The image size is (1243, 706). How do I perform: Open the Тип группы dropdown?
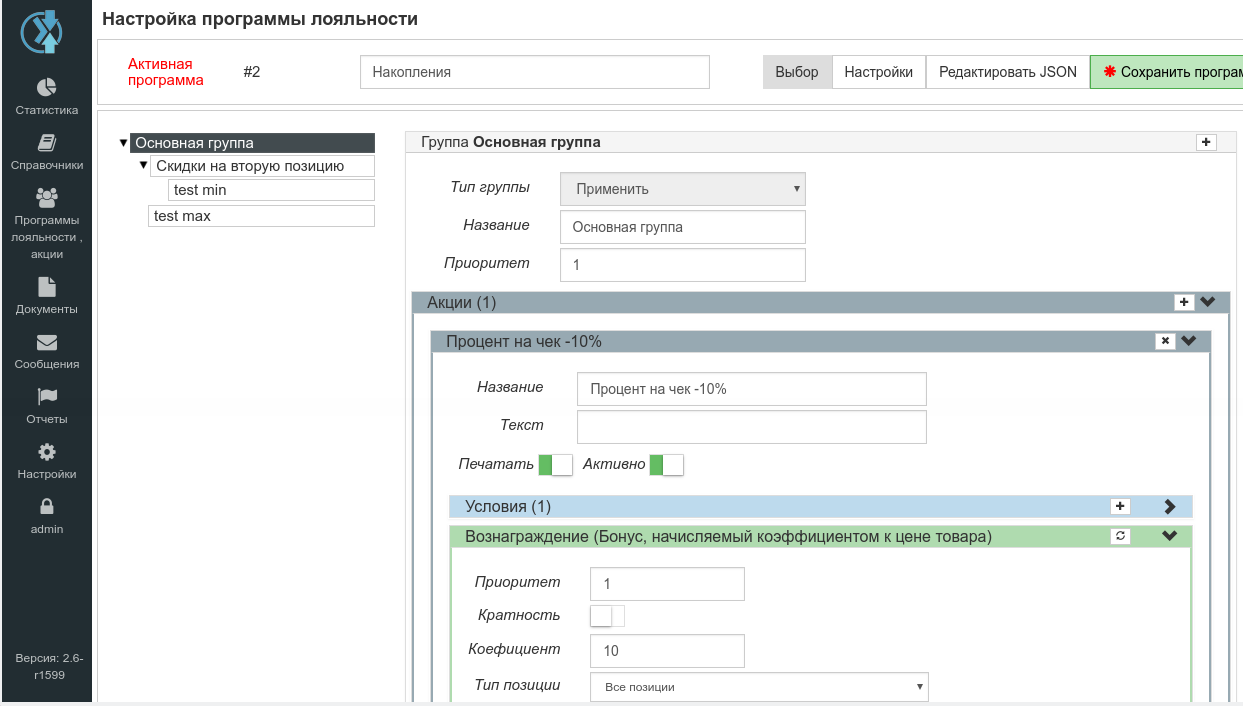pyautogui.click(x=683, y=189)
